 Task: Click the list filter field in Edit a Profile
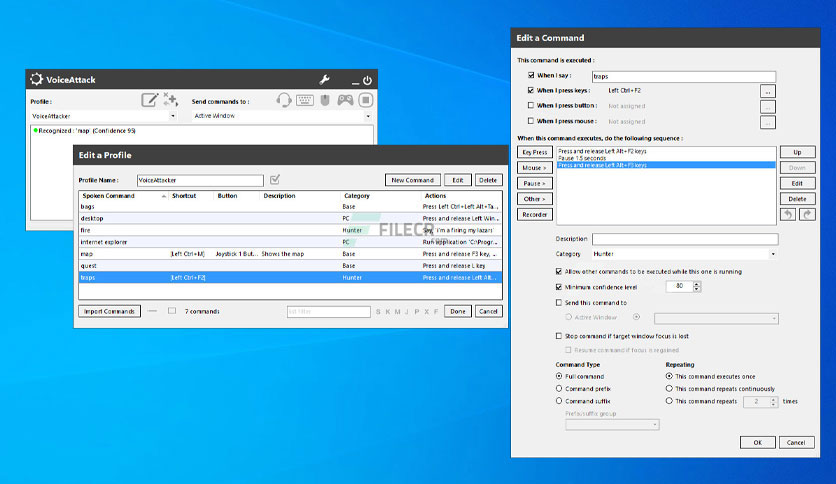328,311
